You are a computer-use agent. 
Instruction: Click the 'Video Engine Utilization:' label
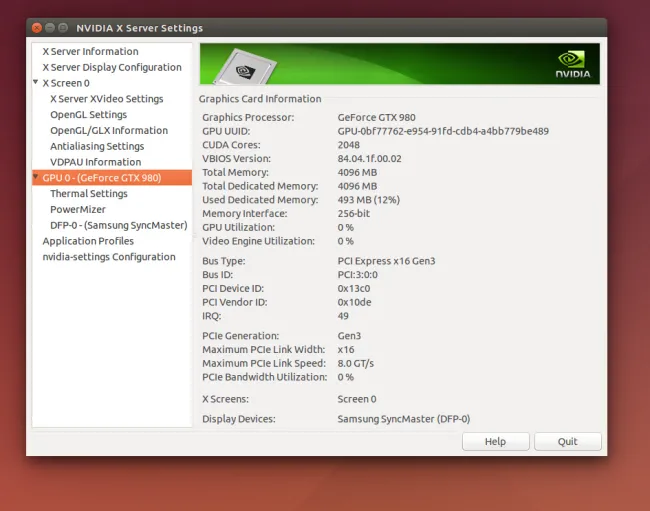click(x=259, y=241)
